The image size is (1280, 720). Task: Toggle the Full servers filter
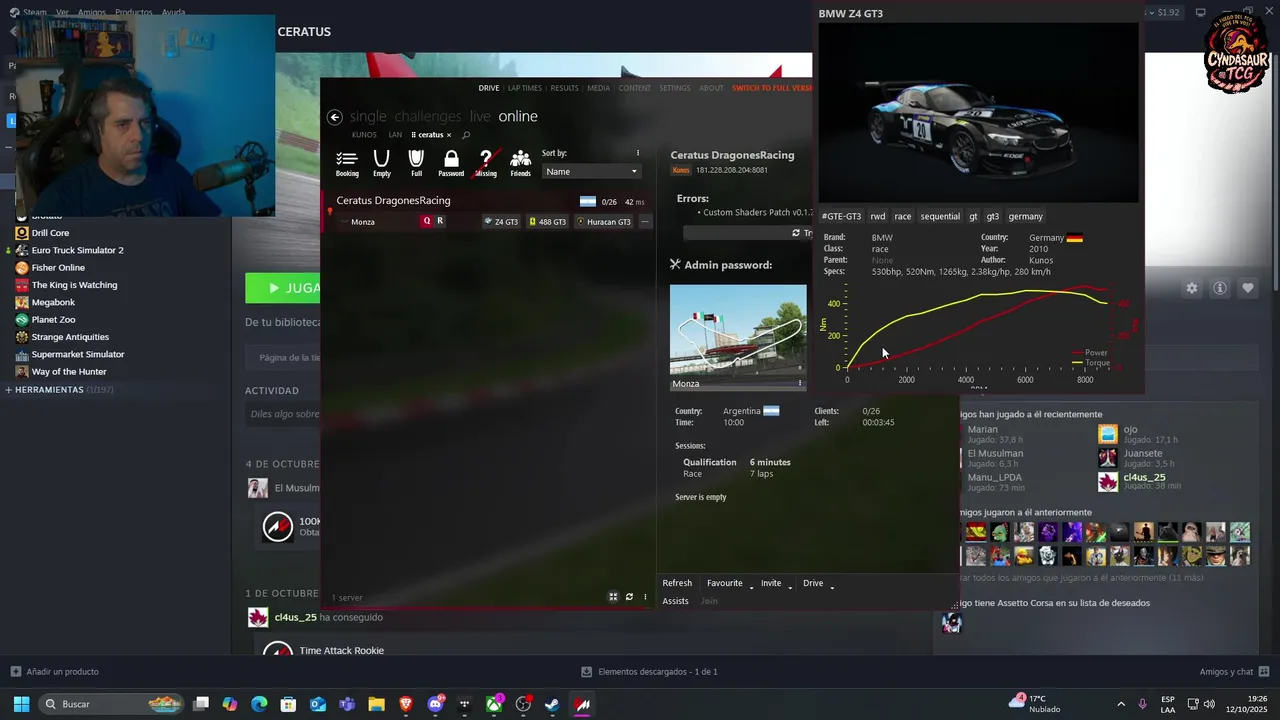point(416,163)
